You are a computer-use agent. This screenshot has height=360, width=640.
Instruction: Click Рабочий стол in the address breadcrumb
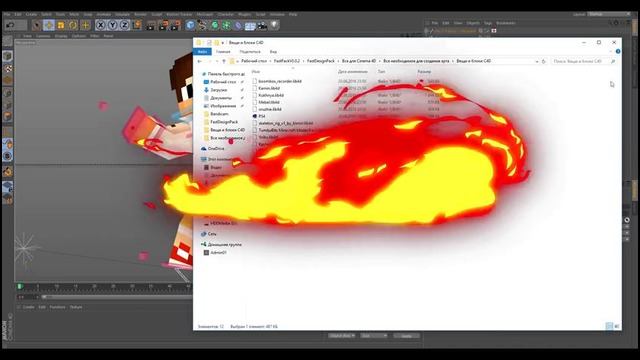tap(254, 61)
